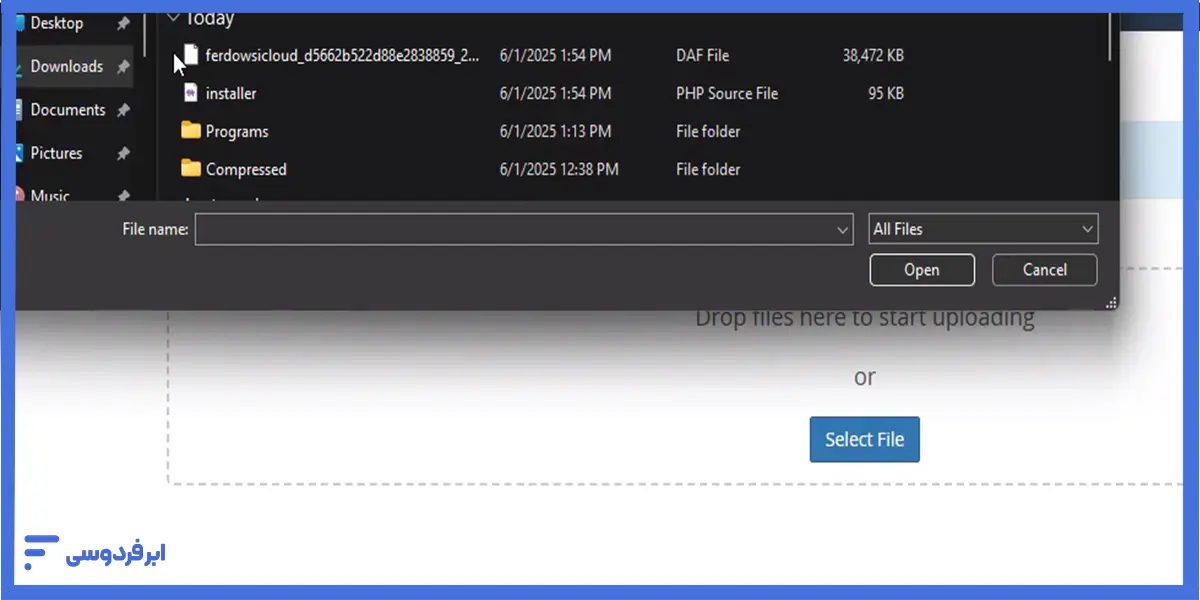
Task: Go to Downloads in sidebar
Action: (66, 66)
